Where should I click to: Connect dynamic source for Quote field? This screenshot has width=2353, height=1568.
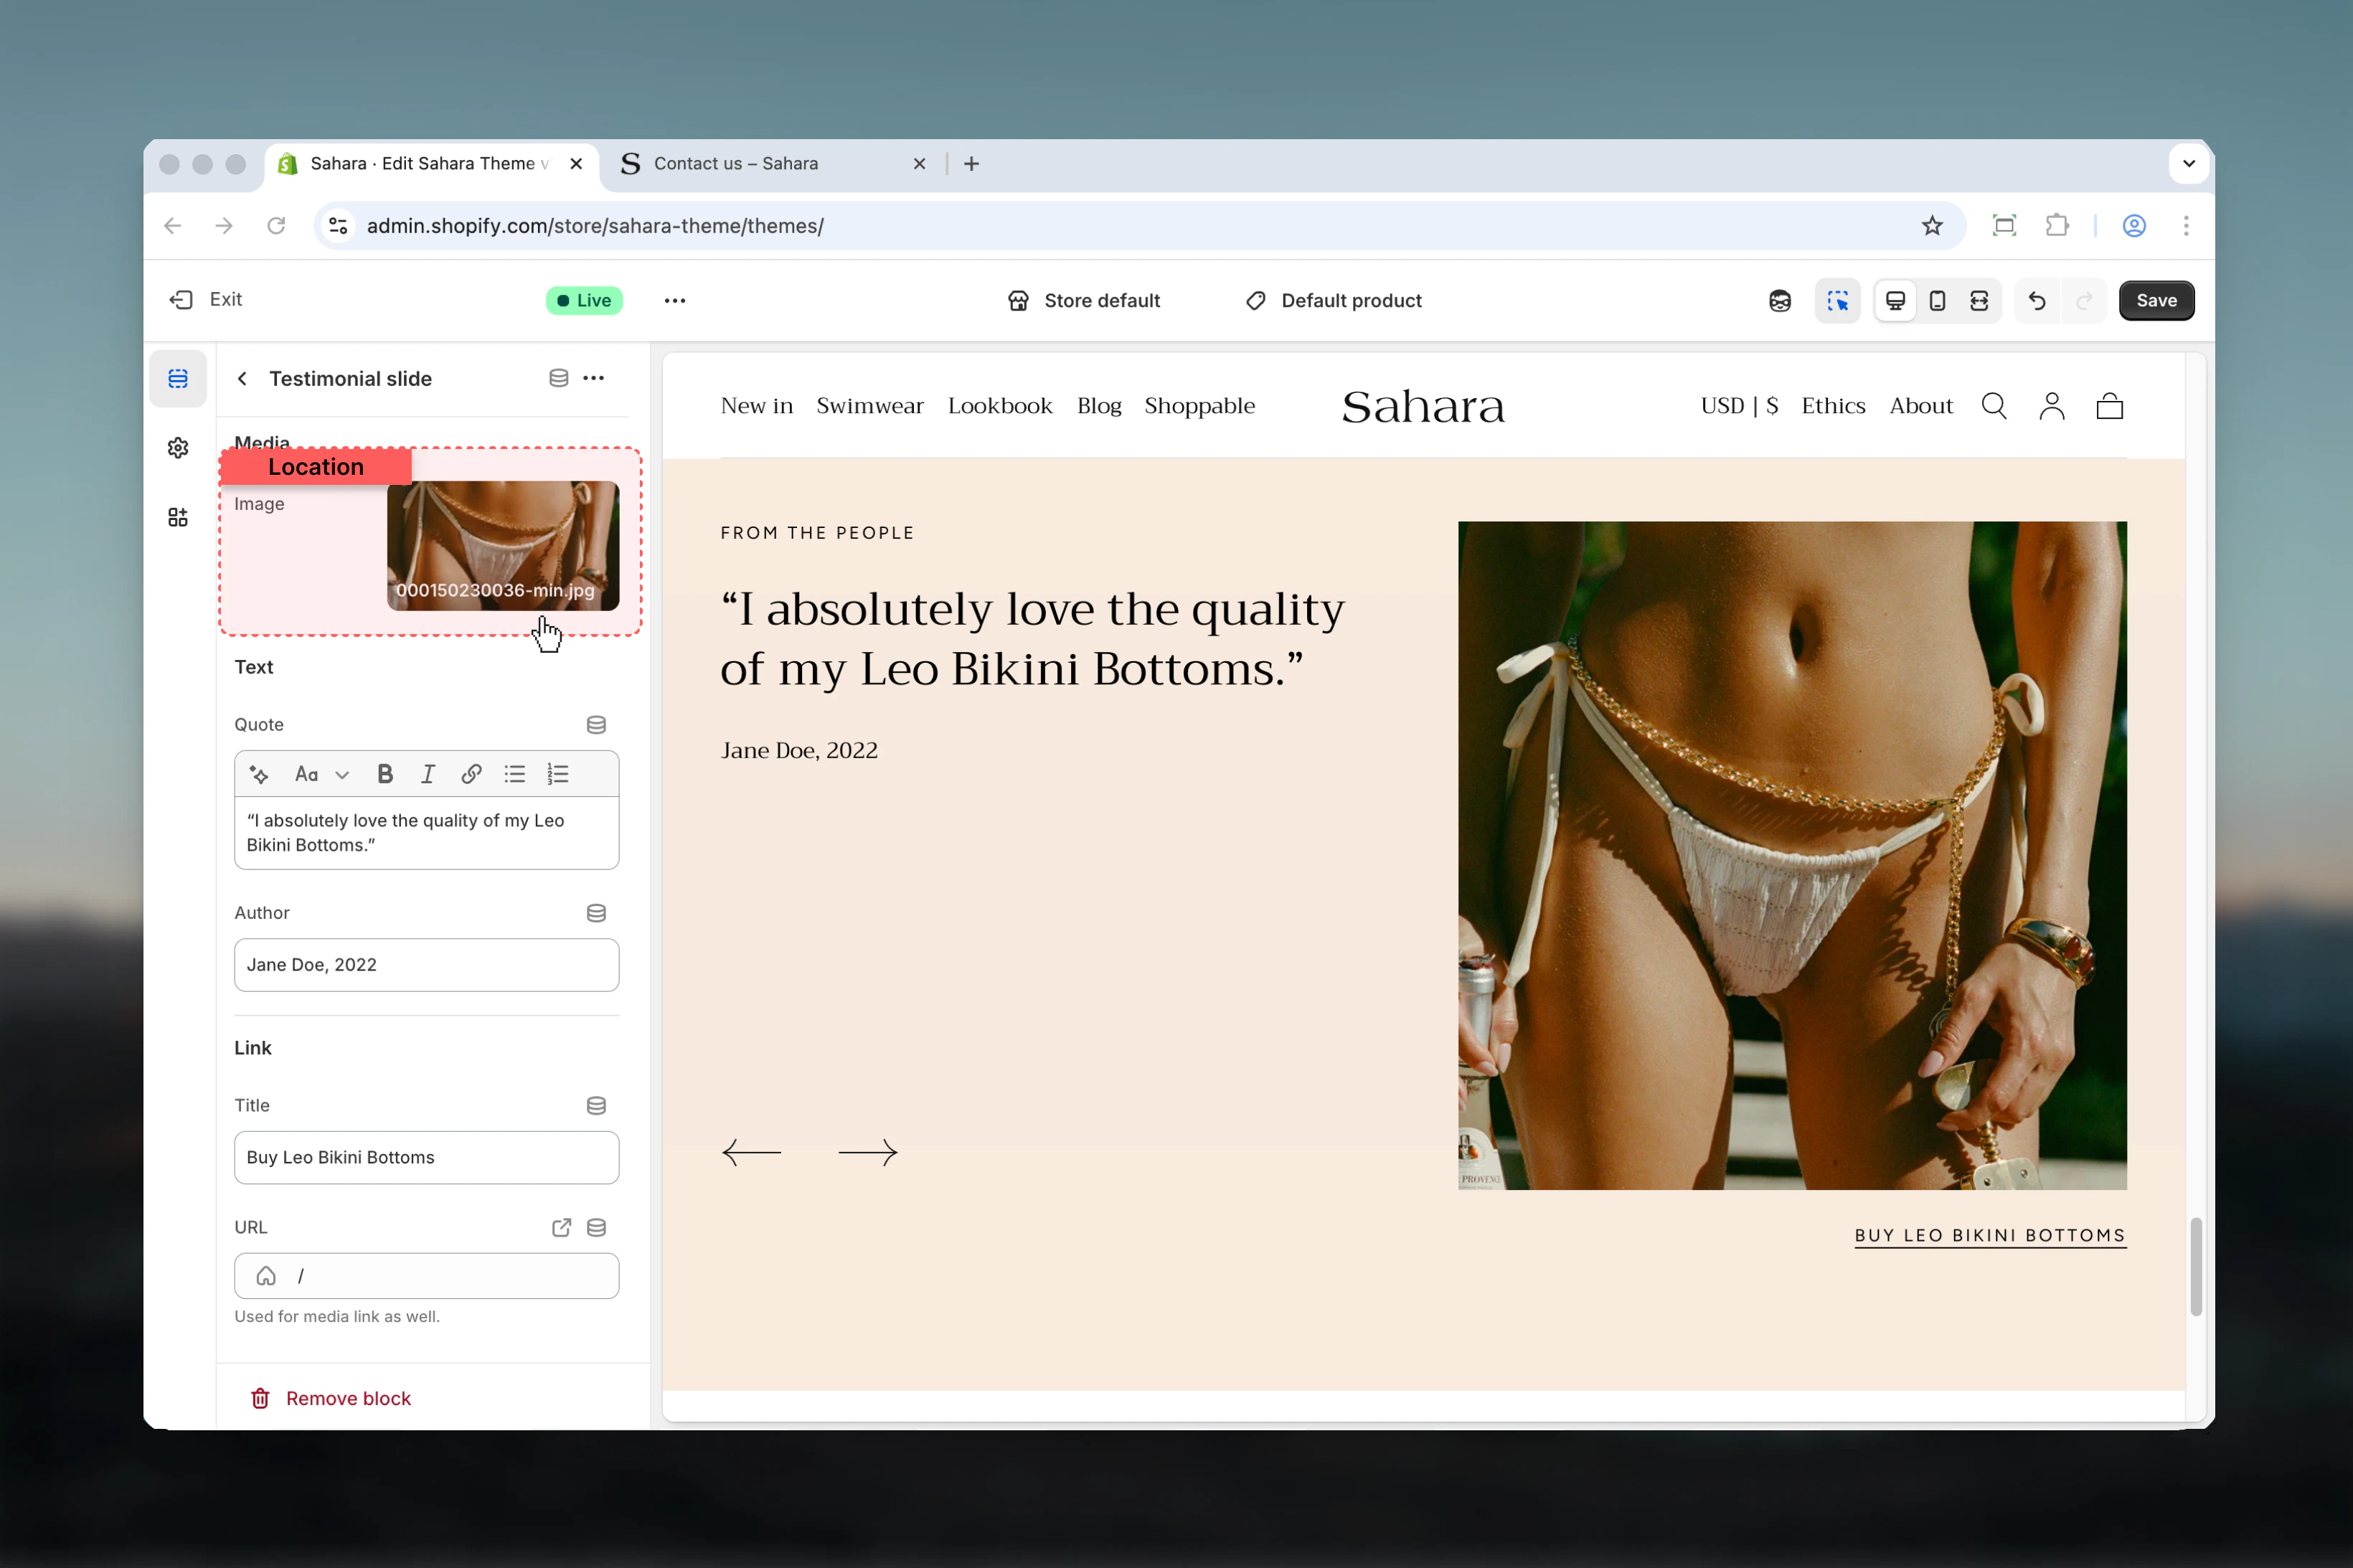coord(596,725)
